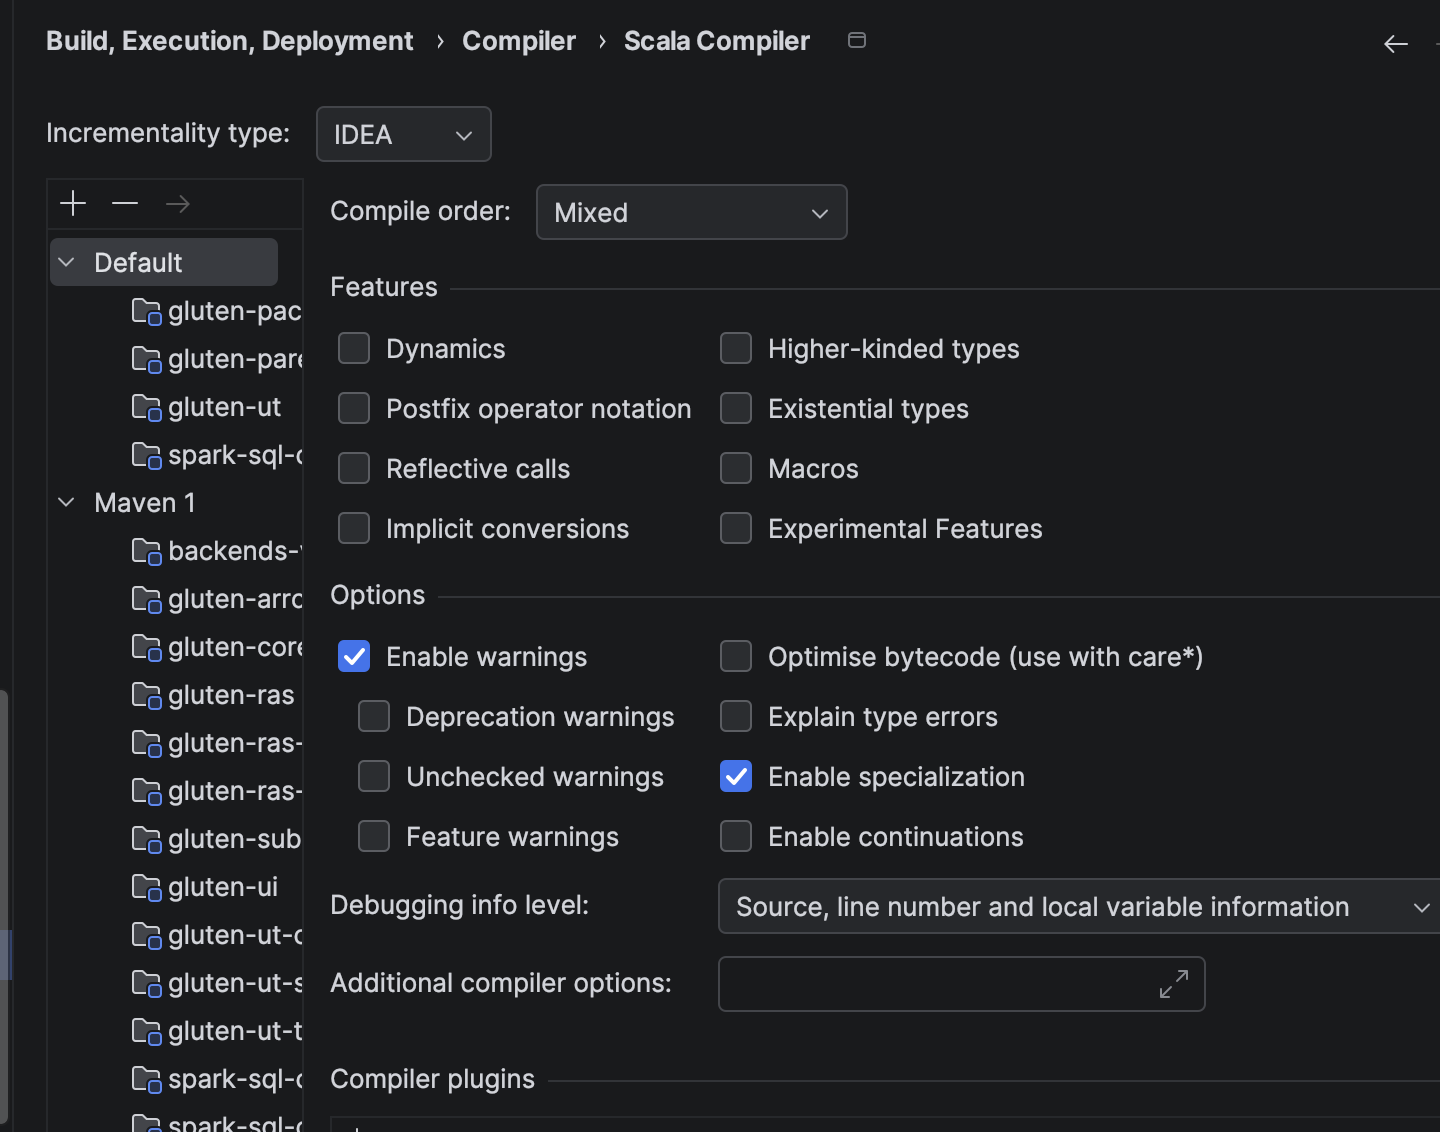The image size is (1440, 1132).
Task: Open the Debugging info level dropdown
Action: [x=1080, y=906]
